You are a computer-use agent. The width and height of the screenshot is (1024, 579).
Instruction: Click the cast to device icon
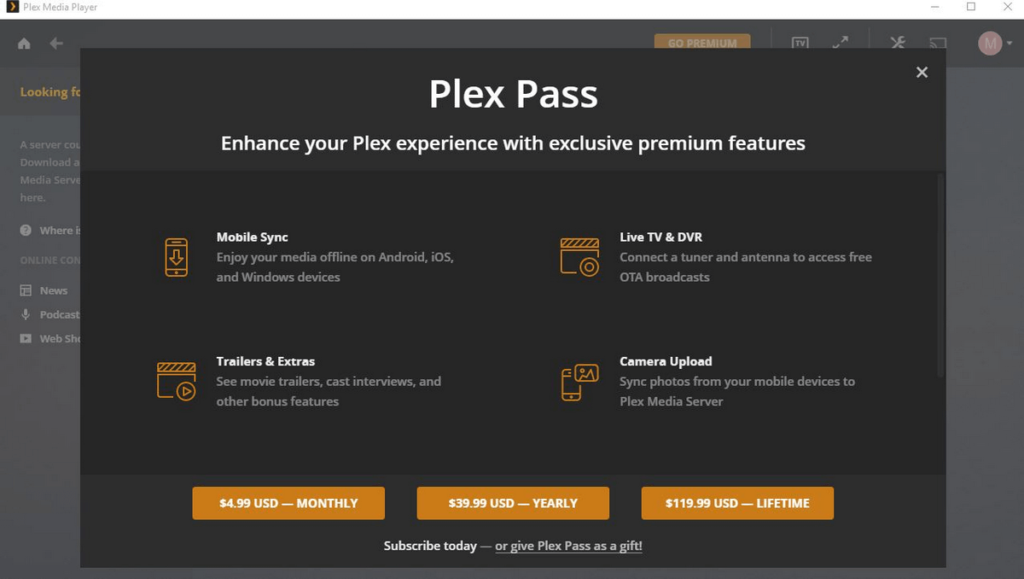(x=938, y=43)
